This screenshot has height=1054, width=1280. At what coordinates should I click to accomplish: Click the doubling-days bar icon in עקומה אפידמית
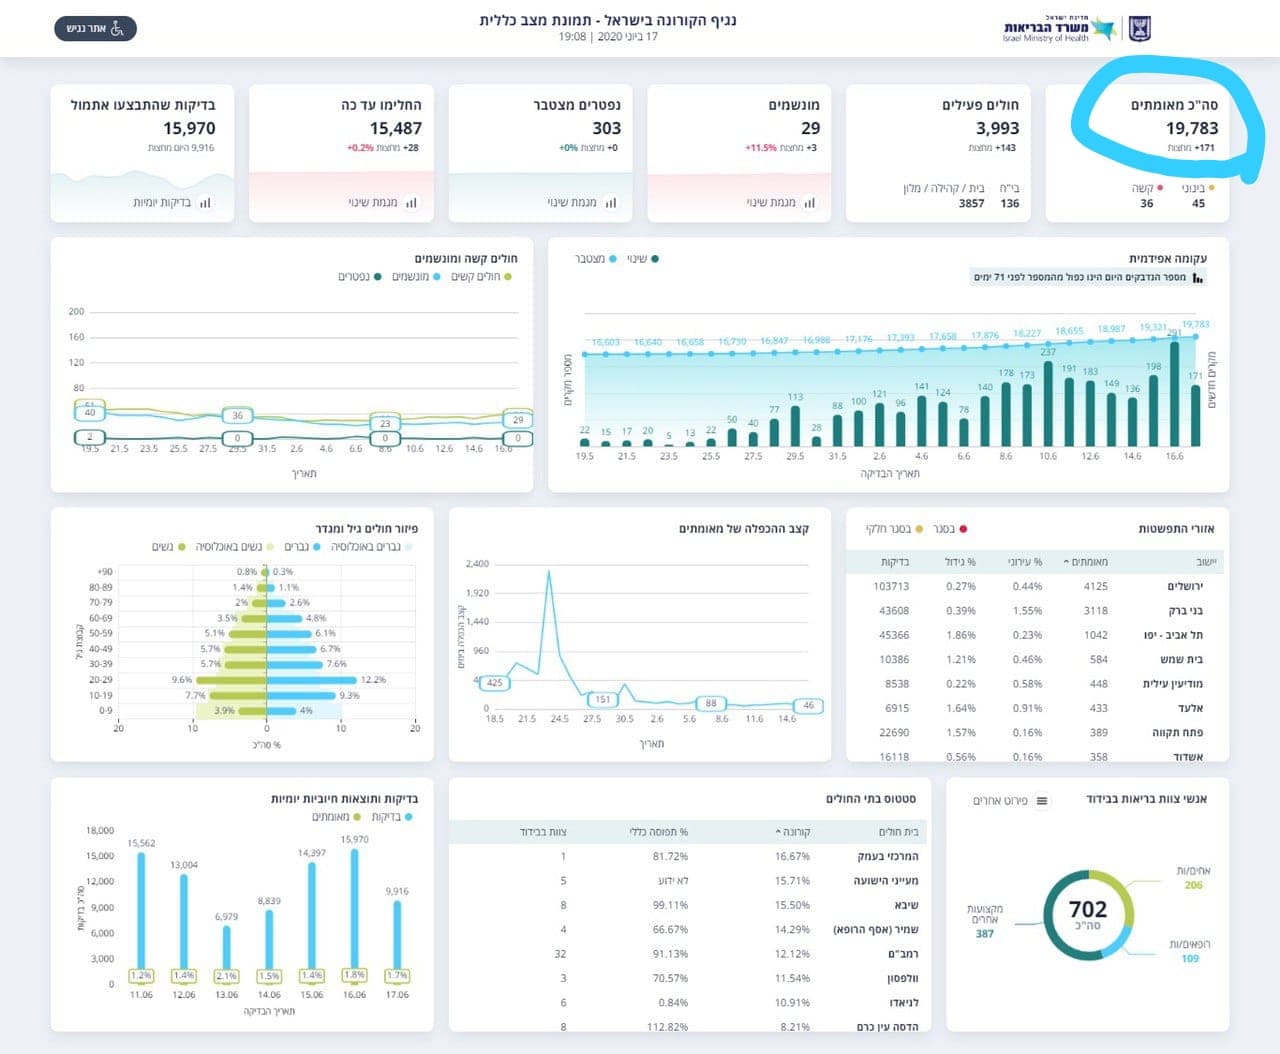(x=1198, y=278)
